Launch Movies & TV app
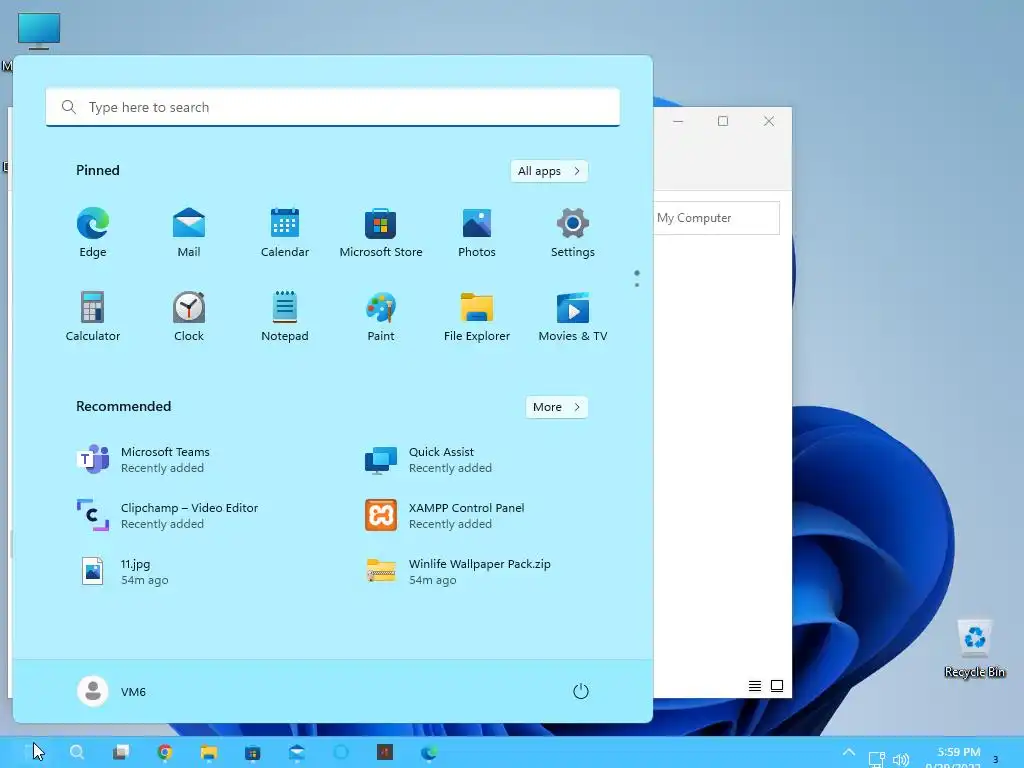The width and height of the screenshot is (1024, 768). click(x=573, y=317)
